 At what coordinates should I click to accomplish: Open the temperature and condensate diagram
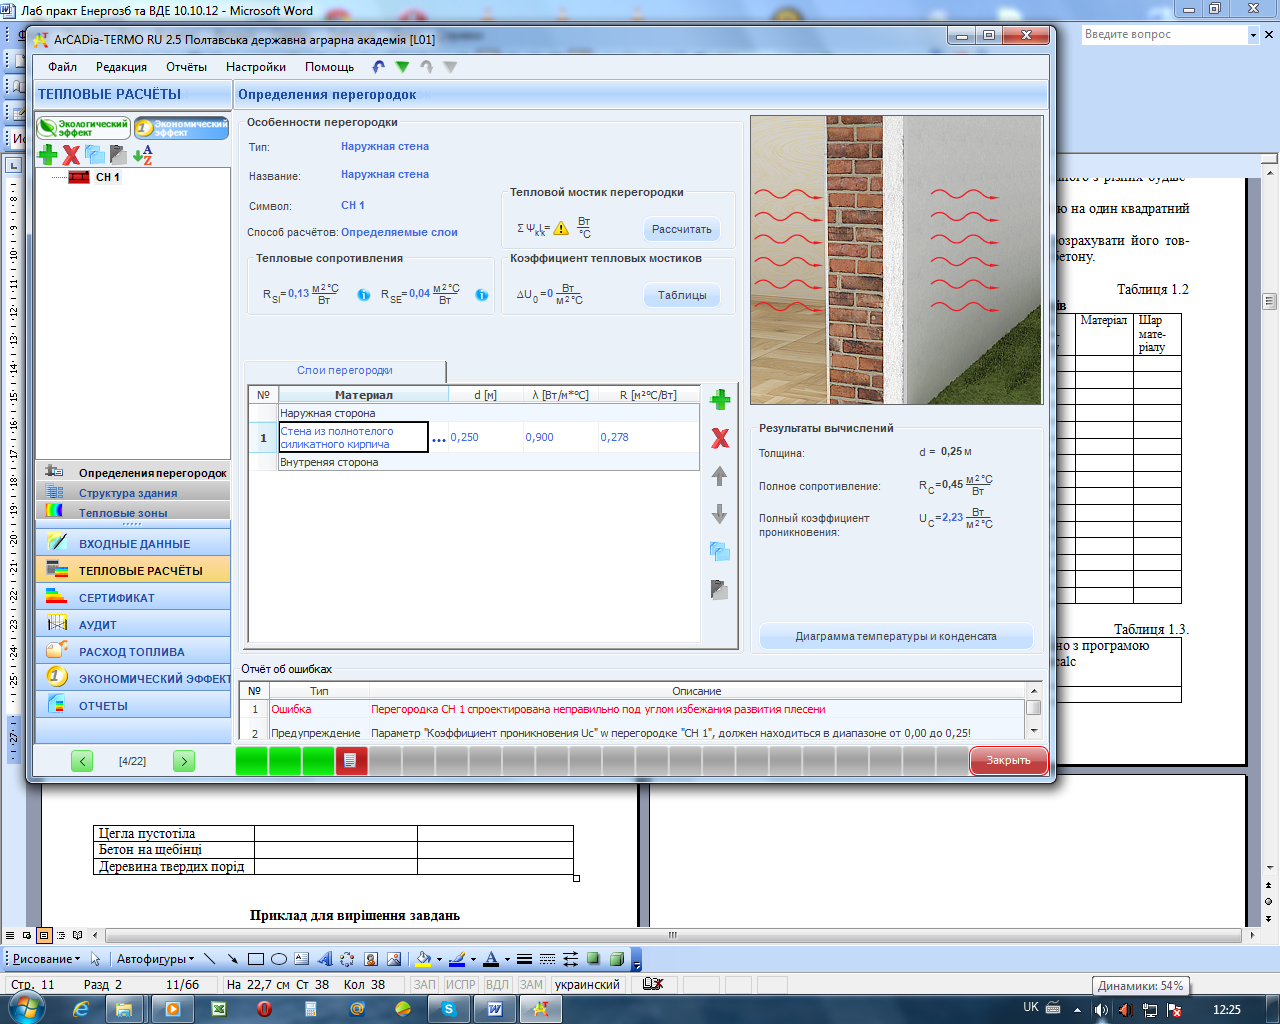[896, 636]
